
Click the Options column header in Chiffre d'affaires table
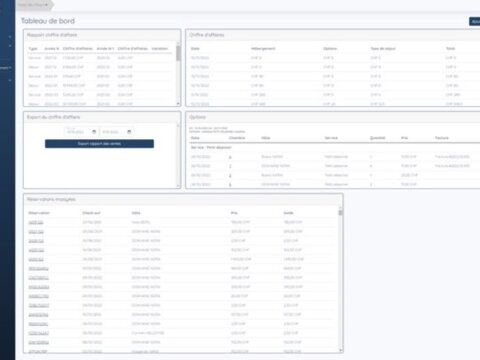click(330, 49)
